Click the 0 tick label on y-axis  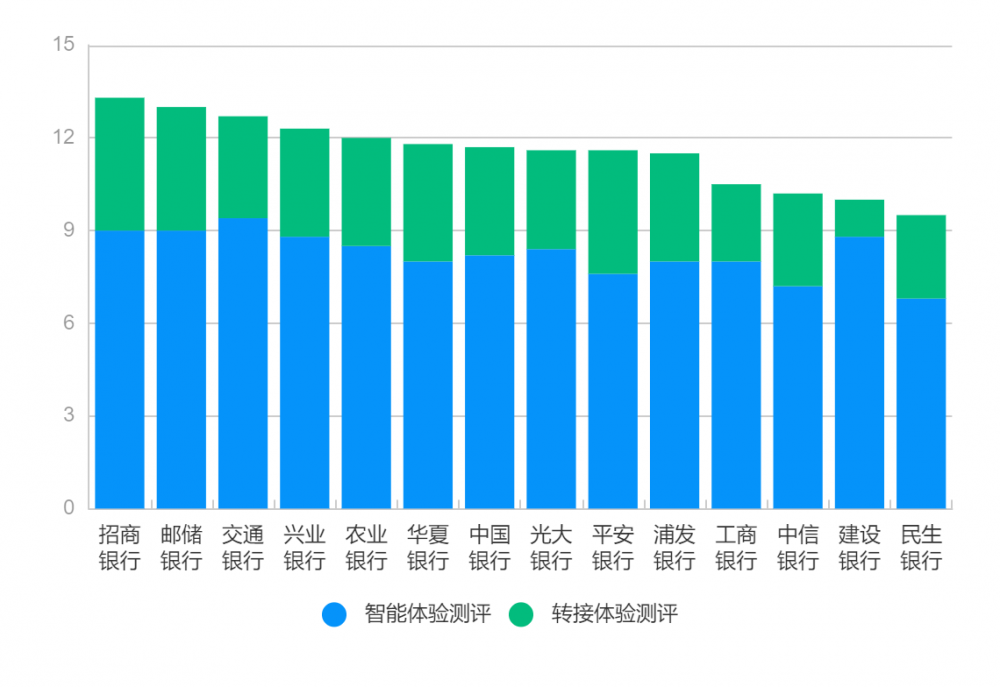pyautogui.click(x=69, y=508)
